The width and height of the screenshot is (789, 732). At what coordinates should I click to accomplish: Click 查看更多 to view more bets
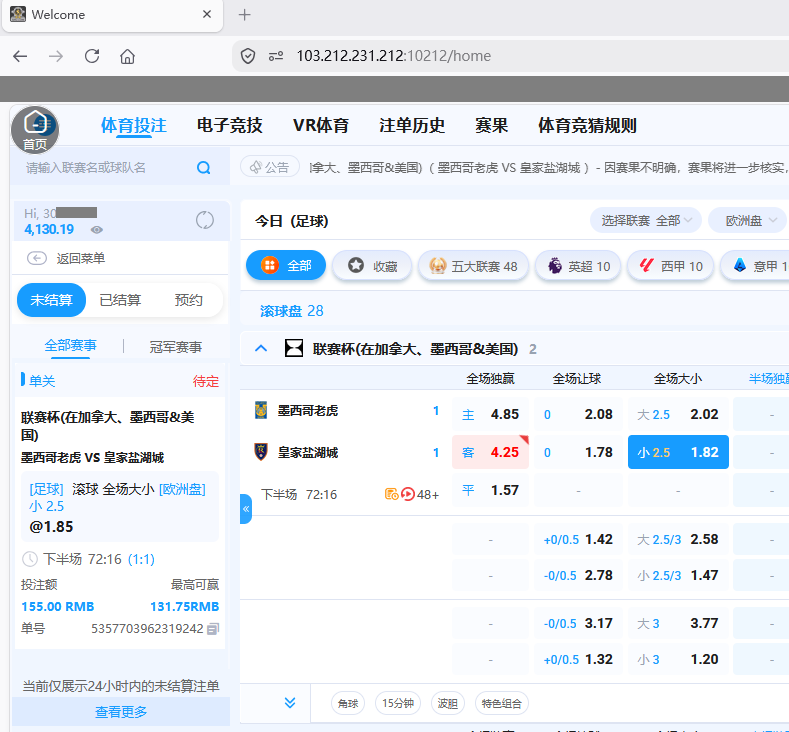click(121, 712)
